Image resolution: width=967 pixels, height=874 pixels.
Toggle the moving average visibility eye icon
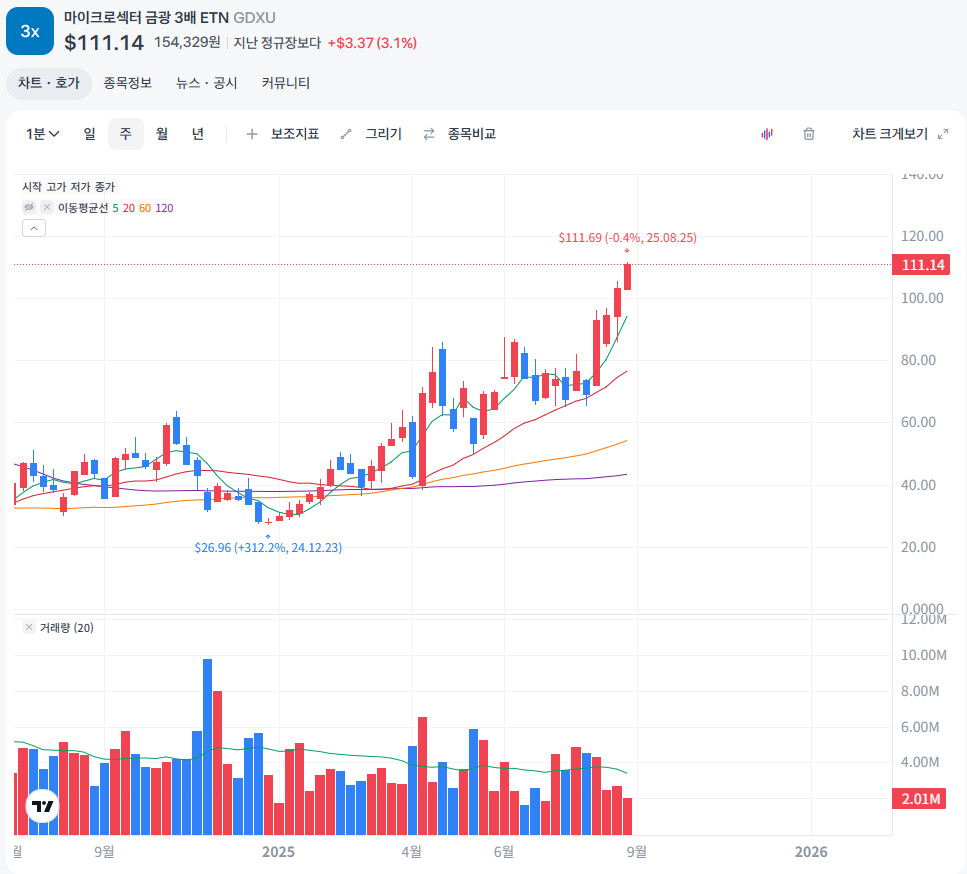[x=29, y=207]
